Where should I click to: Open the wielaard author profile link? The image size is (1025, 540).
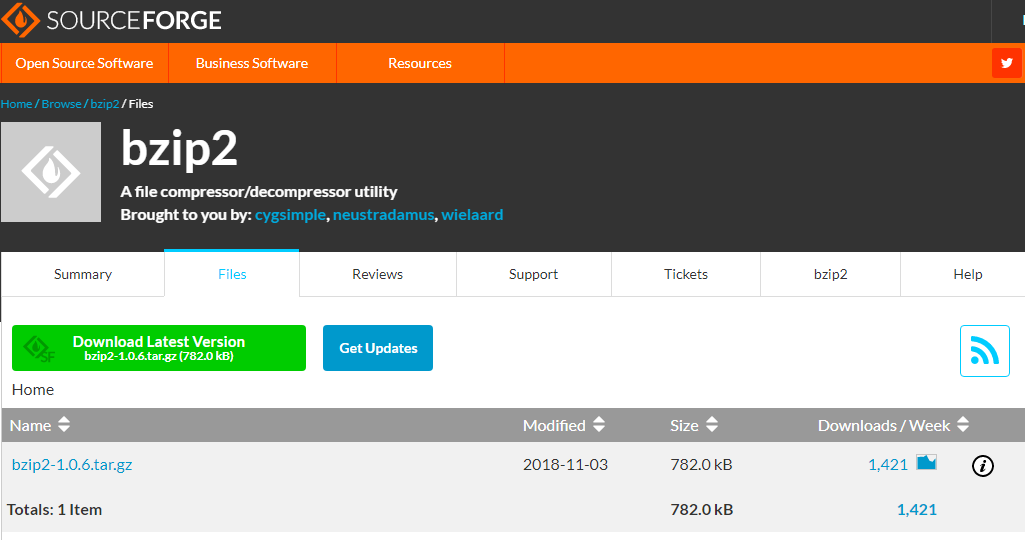pyautogui.click(x=472, y=214)
